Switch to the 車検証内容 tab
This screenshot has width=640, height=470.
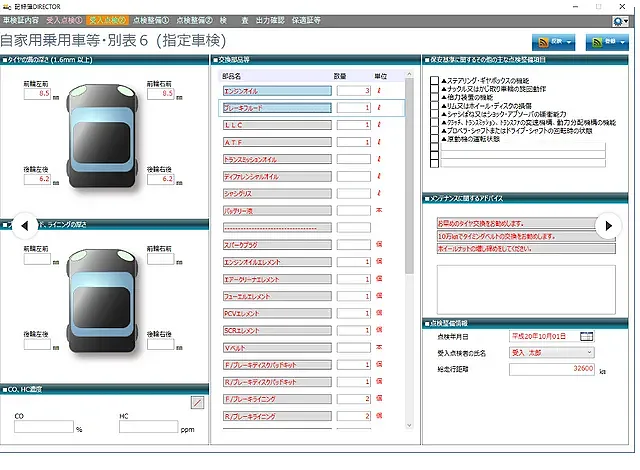coord(22,19)
